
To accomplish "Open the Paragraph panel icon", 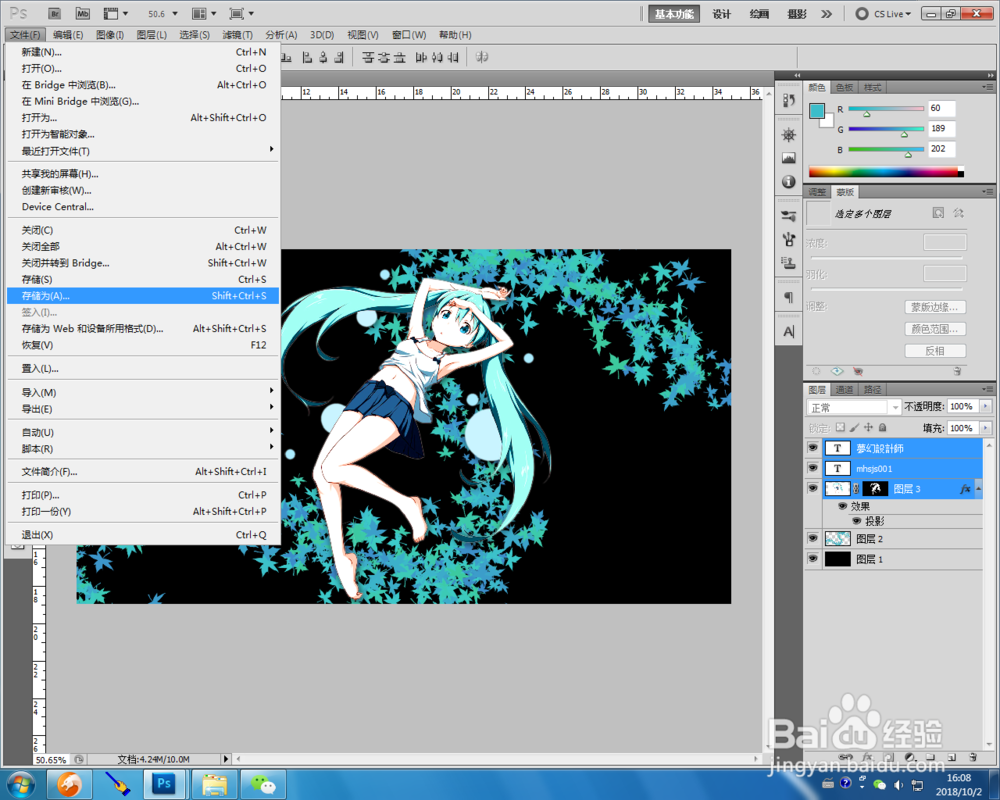I will tap(789, 297).
